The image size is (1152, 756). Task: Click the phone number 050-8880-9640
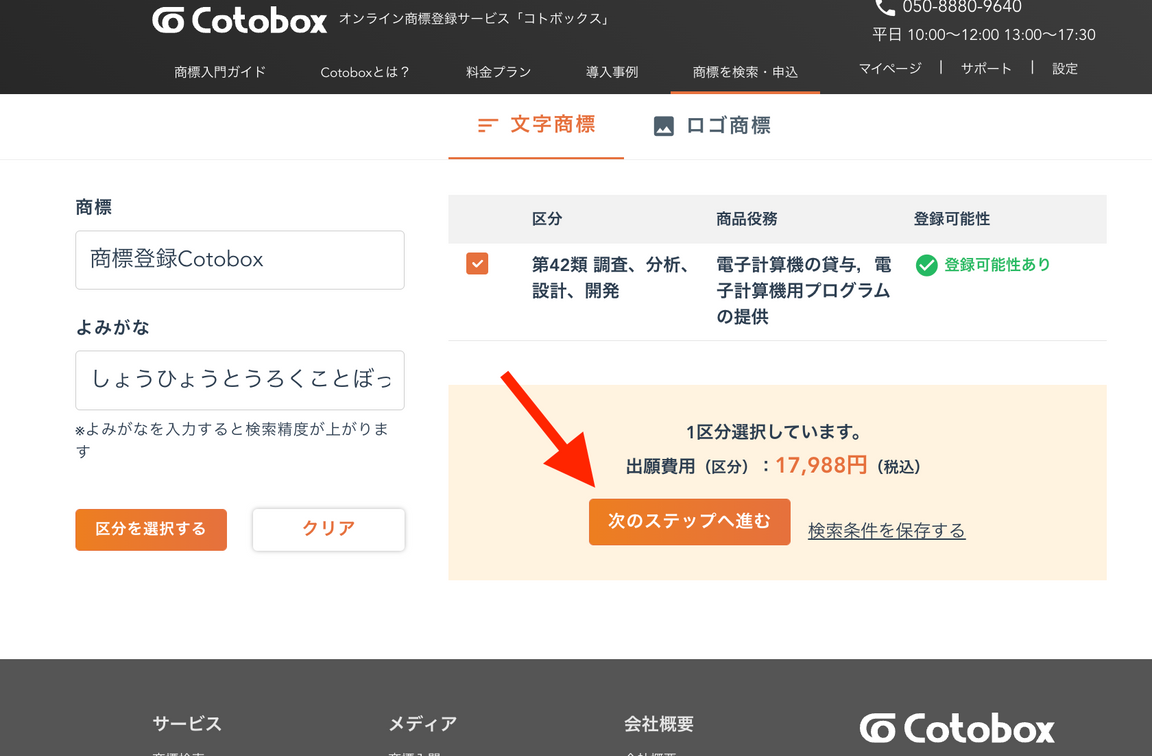pyautogui.click(x=962, y=7)
